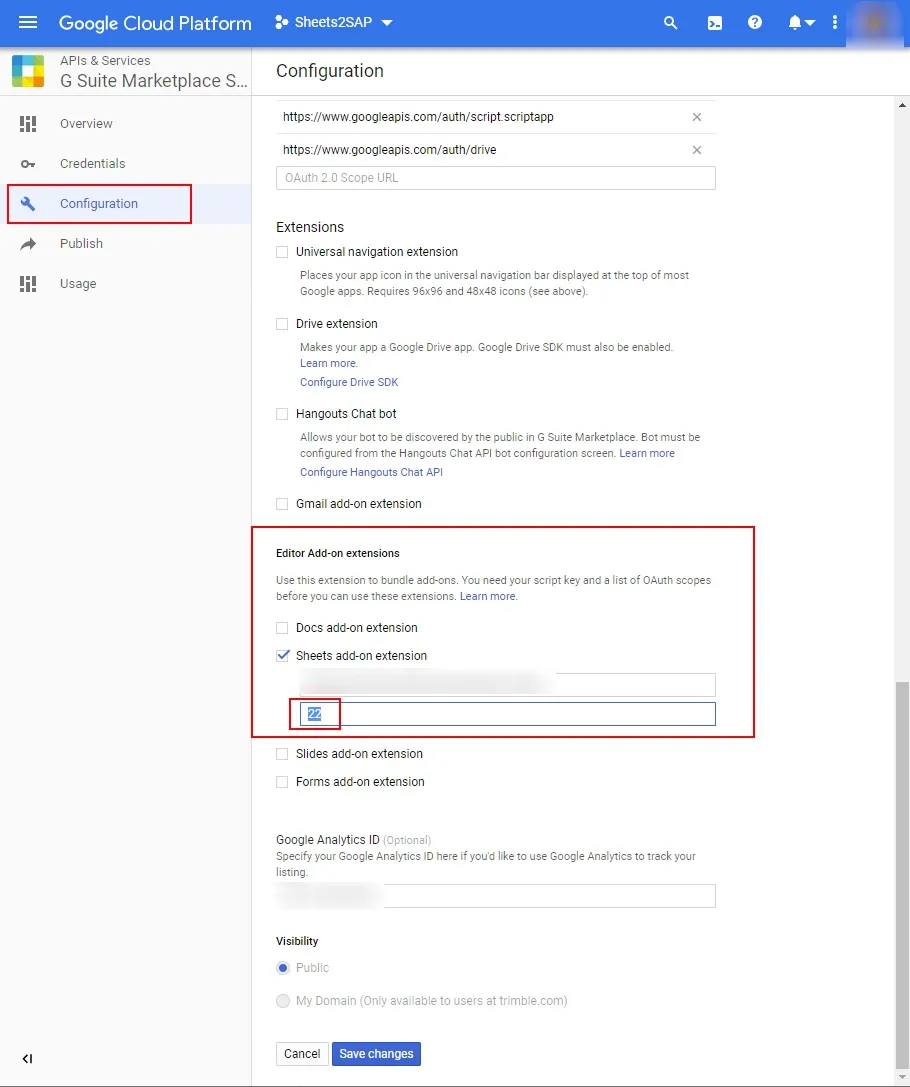Open Learn more link for Editor Add-ons
The height and width of the screenshot is (1087, 910).
point(488,596)
